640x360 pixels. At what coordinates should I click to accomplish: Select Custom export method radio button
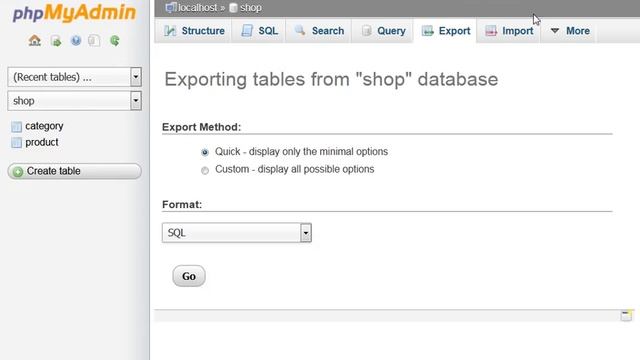click(205, 170)
